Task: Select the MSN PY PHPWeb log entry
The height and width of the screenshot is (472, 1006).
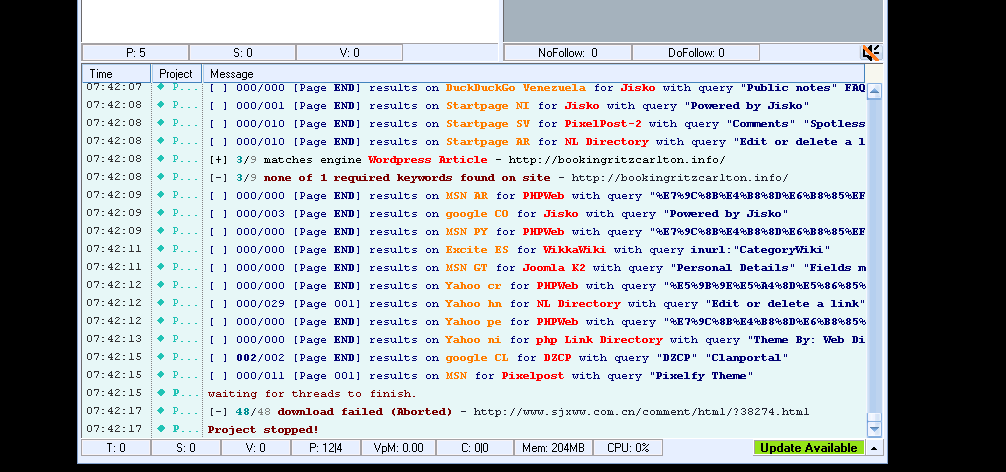Action: [x=537, y=232]
